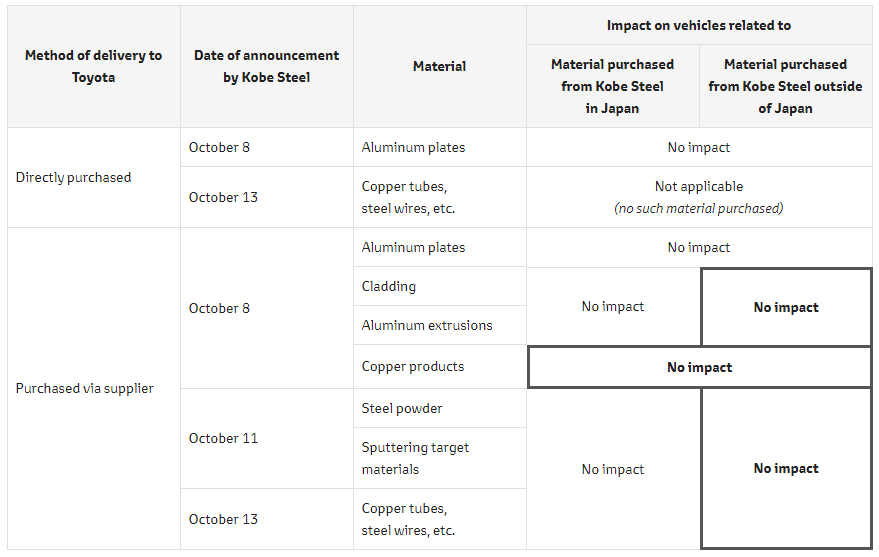Select the "Aluminum extrusions" material cell
879x557 pixels.
(427, 325)
